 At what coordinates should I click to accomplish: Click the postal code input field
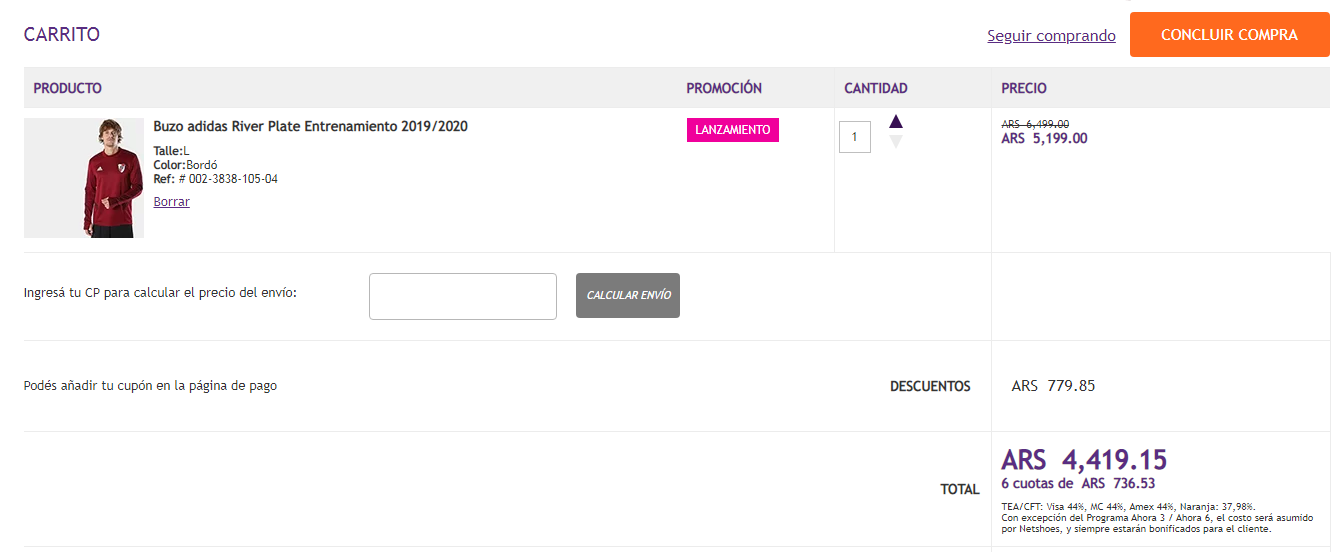pos(463,296)
